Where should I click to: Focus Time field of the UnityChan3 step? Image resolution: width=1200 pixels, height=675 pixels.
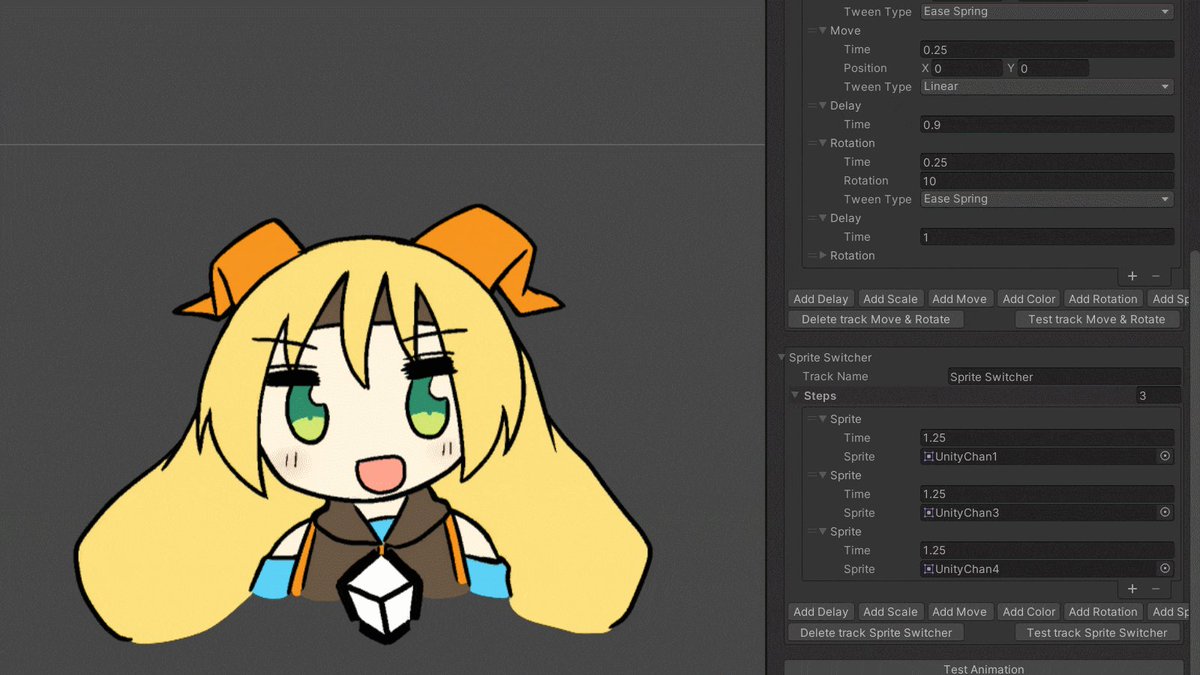[x=1047, y=494]
